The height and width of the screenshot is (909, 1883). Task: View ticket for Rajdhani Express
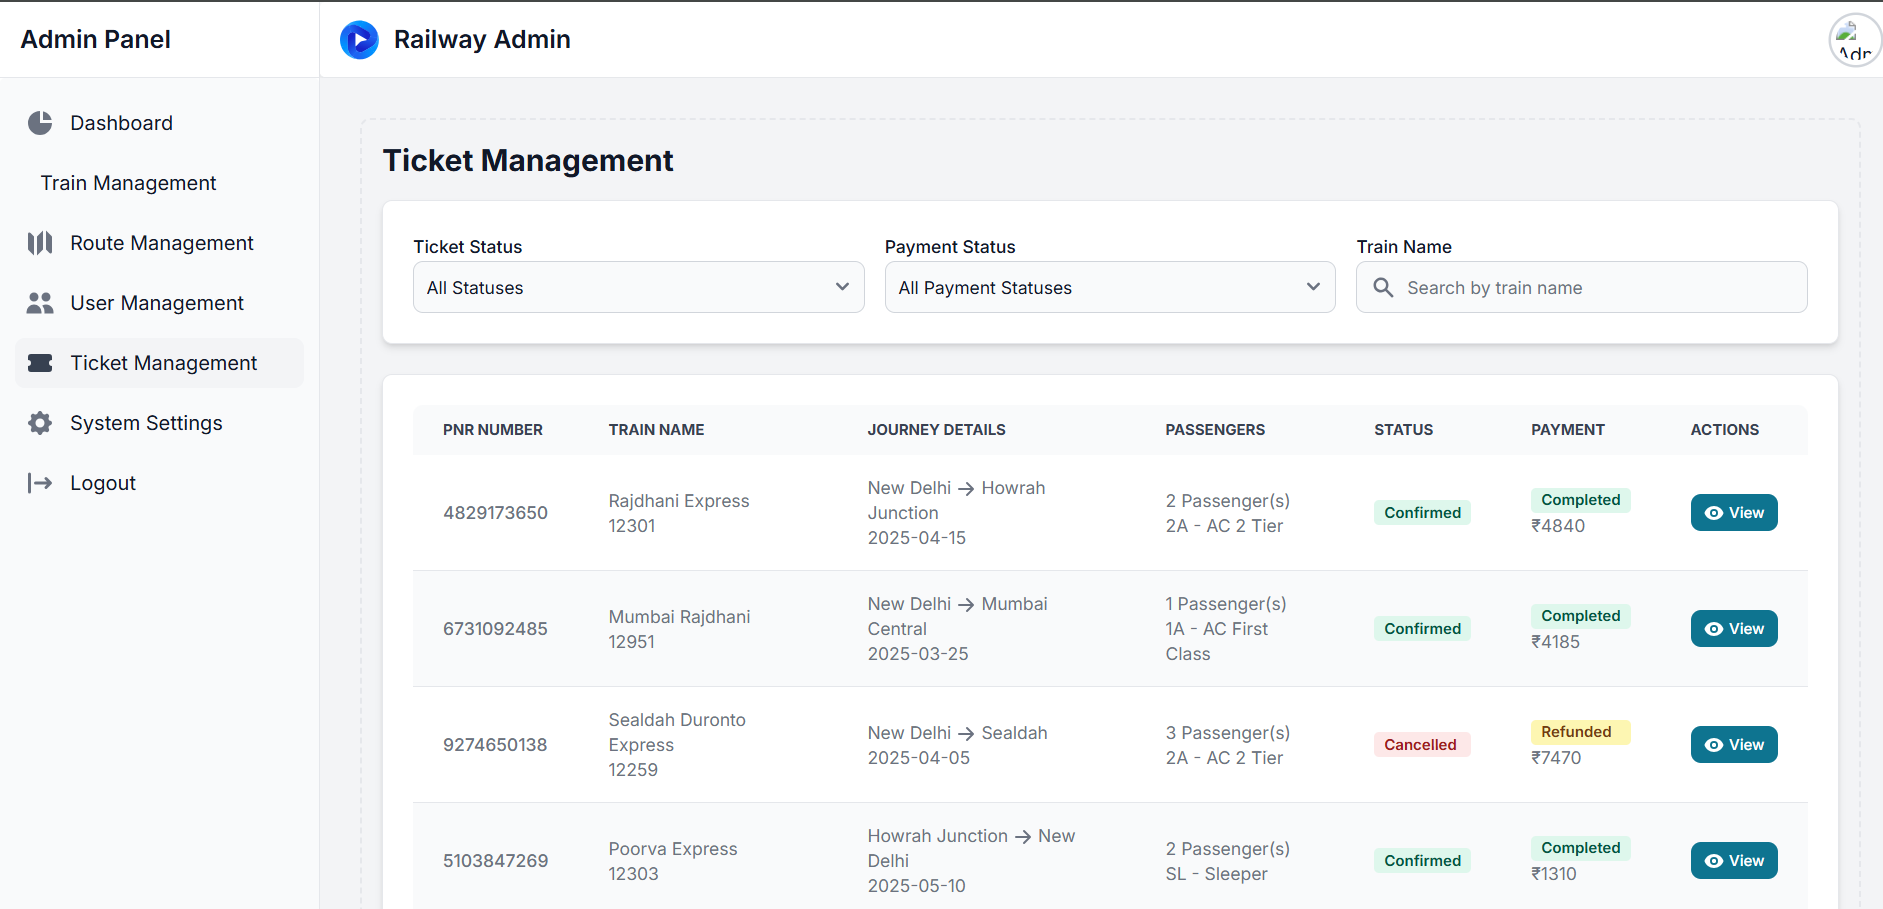[x=1734, y=513]
